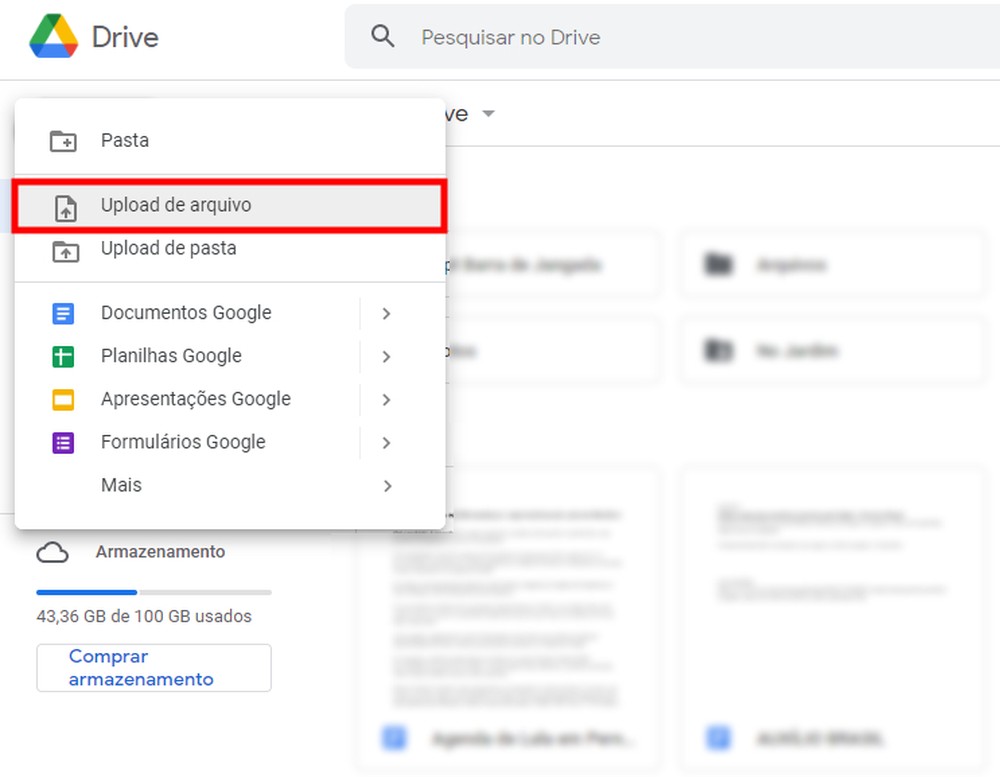This screenshot has height=777, width=1000.
Task: Expand the Documentos Google submenu chevron
Action: (x=388, y=313)
